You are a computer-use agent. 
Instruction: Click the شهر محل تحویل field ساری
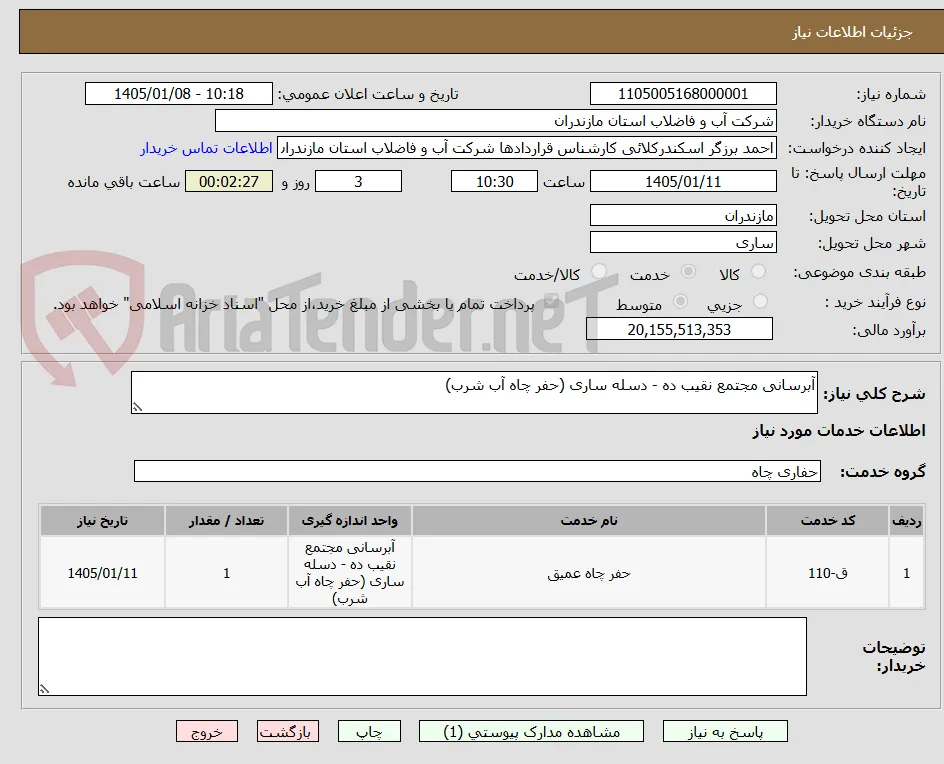point(683,243)
